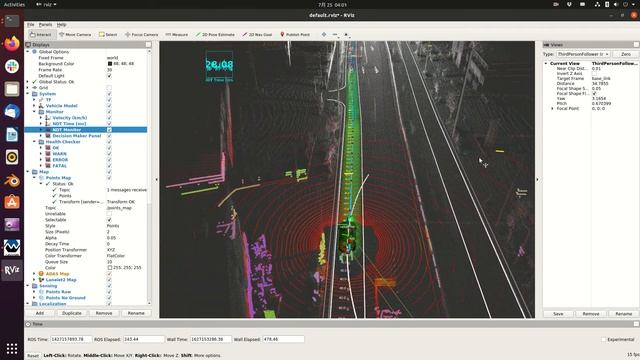Click the Zero view button

pyautogui.click(x=626, y=54)
